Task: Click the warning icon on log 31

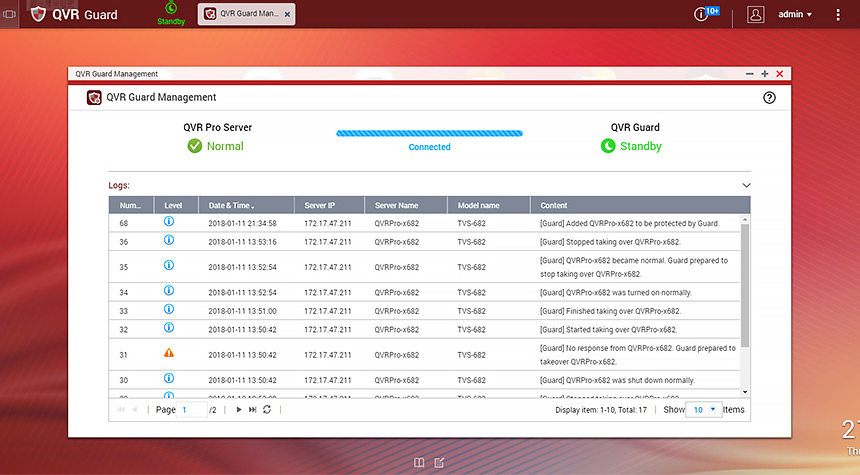Action: tap(168, 354)
